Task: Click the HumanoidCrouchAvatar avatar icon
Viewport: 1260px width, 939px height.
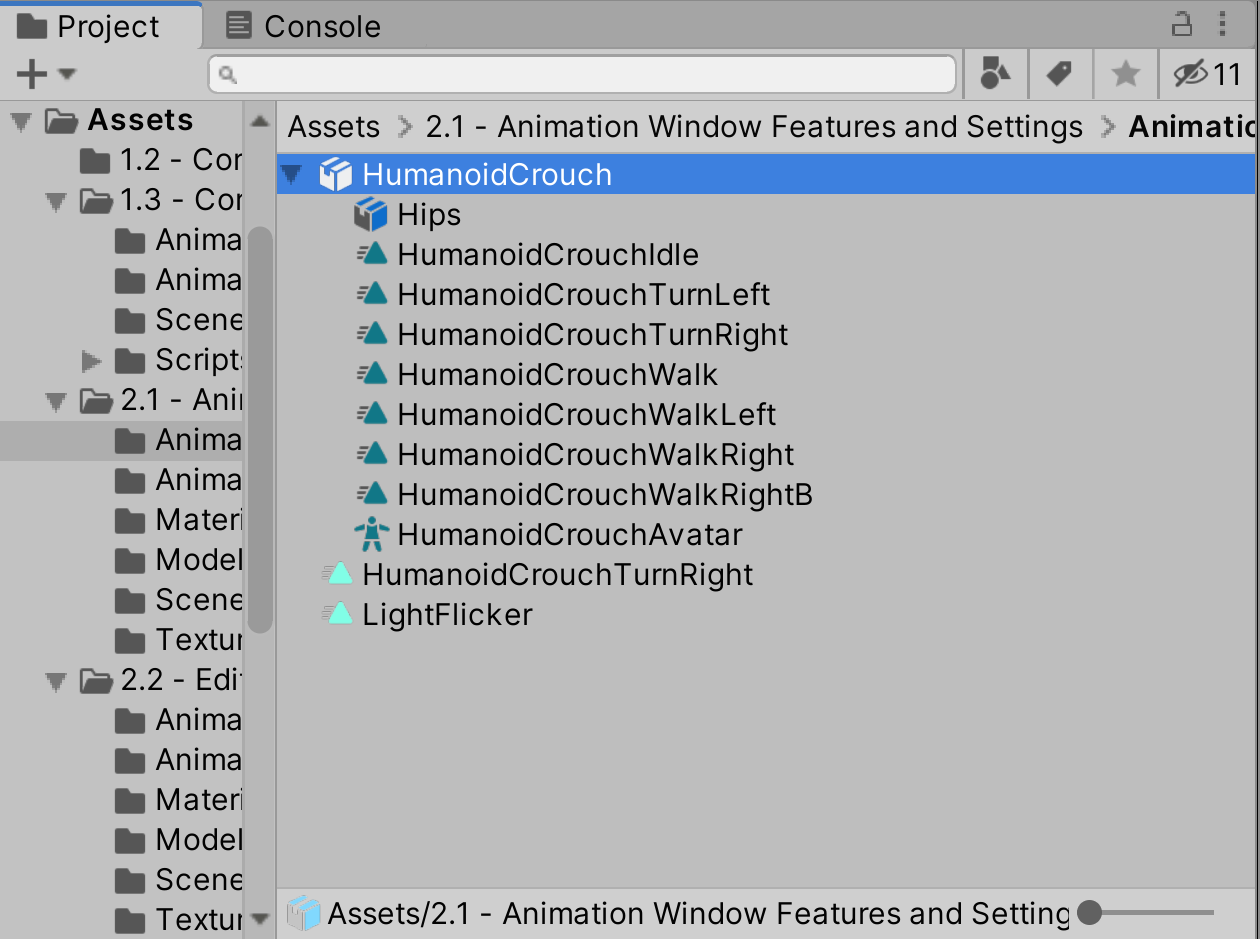Action: [372, 535]
